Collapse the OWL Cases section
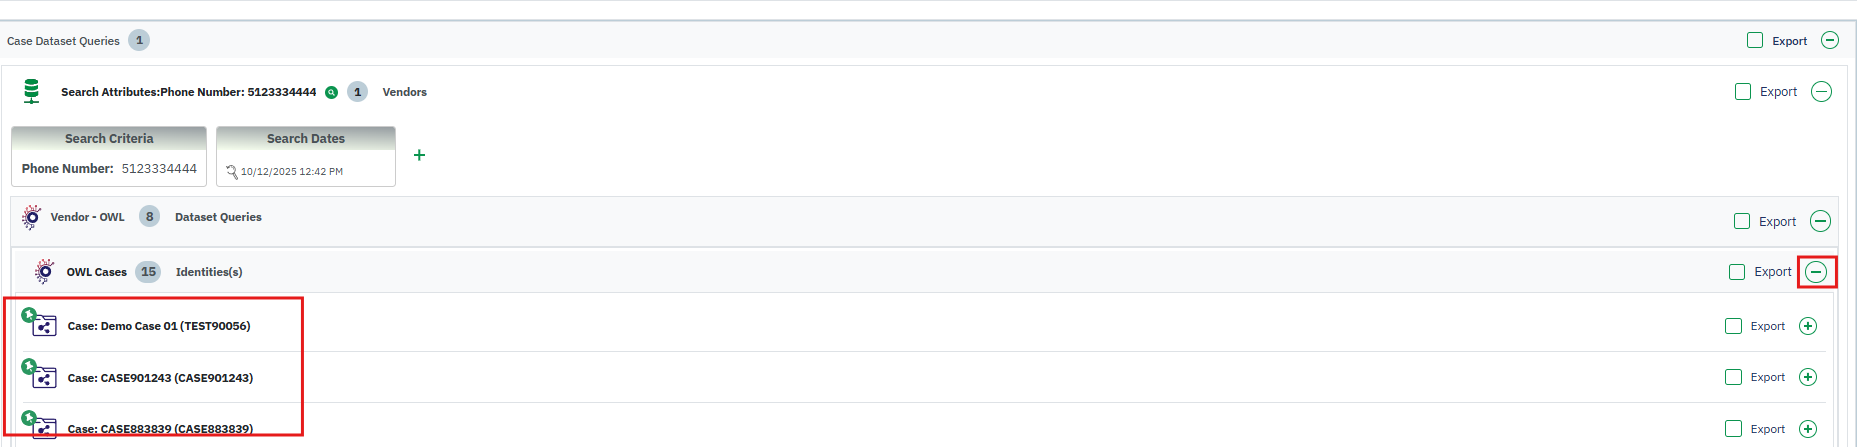Image resolution: width=1865 pixels, height=447 pixels. point(1816,272)
